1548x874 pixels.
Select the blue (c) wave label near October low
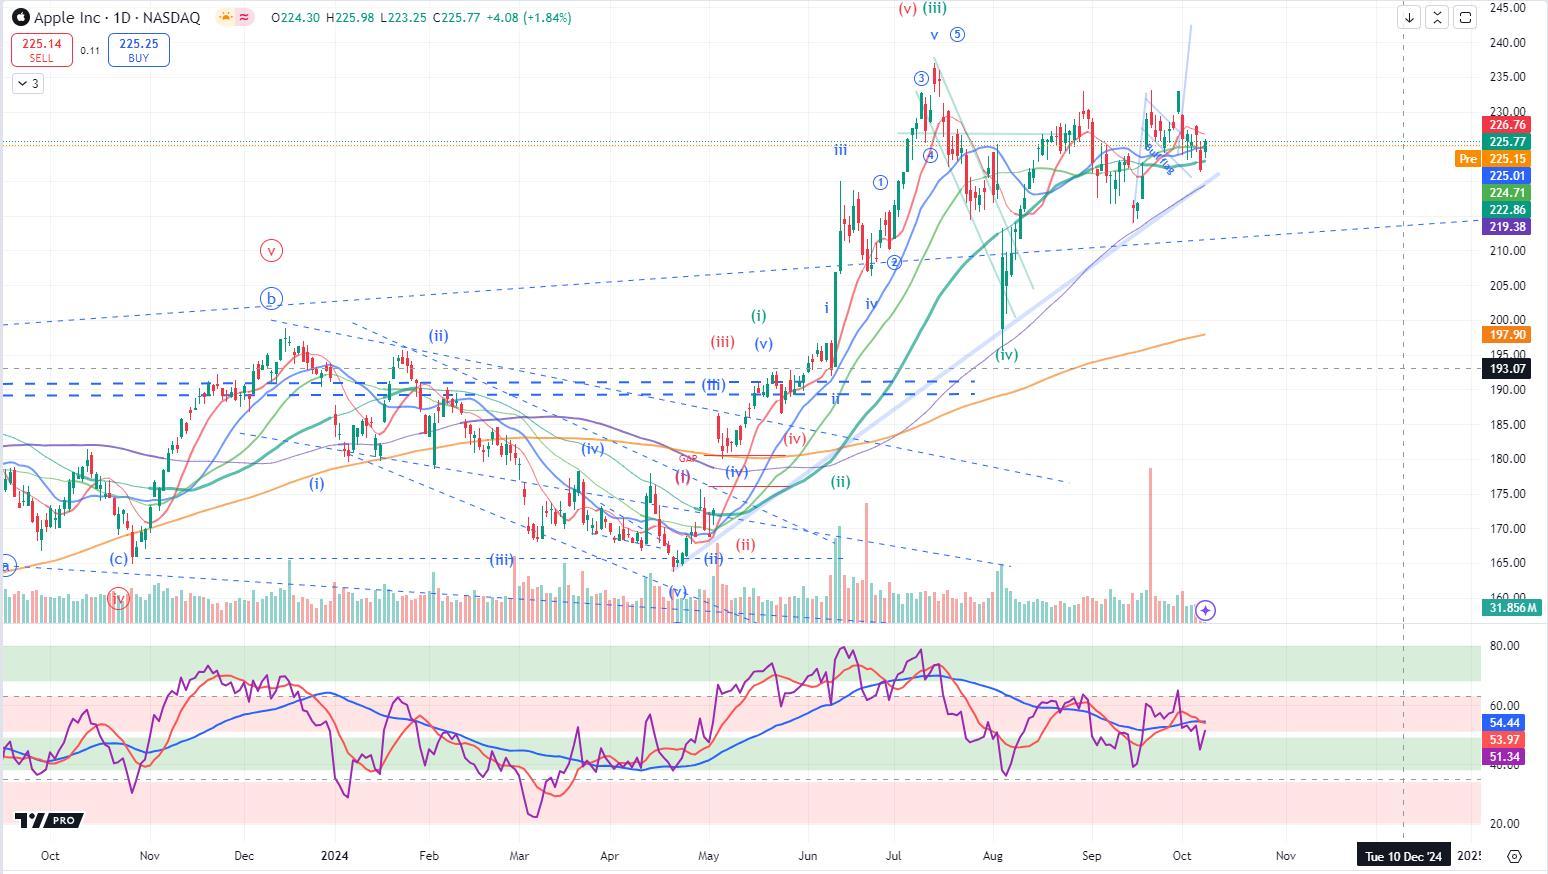[119, 559]
